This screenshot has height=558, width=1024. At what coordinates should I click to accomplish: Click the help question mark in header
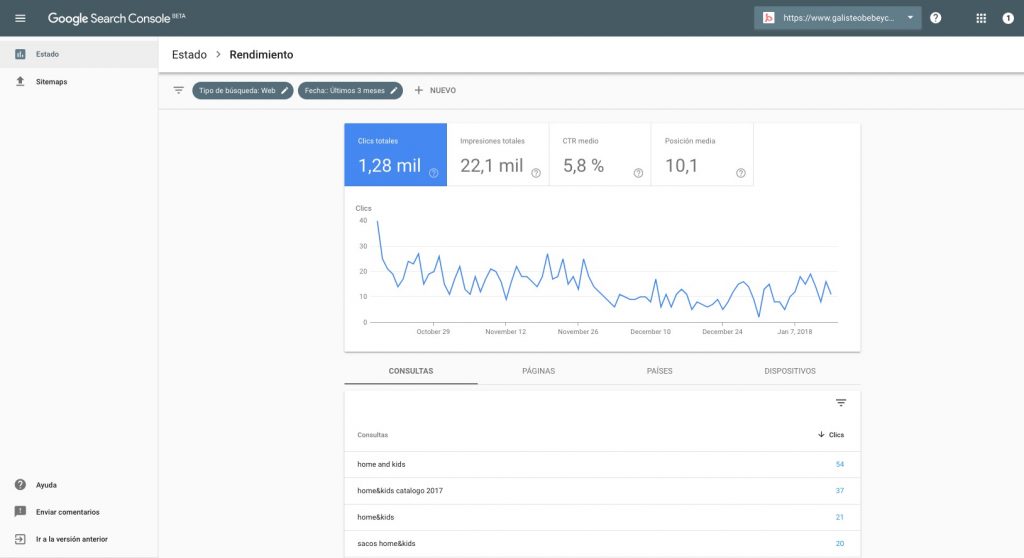click(x=935, y=18)
